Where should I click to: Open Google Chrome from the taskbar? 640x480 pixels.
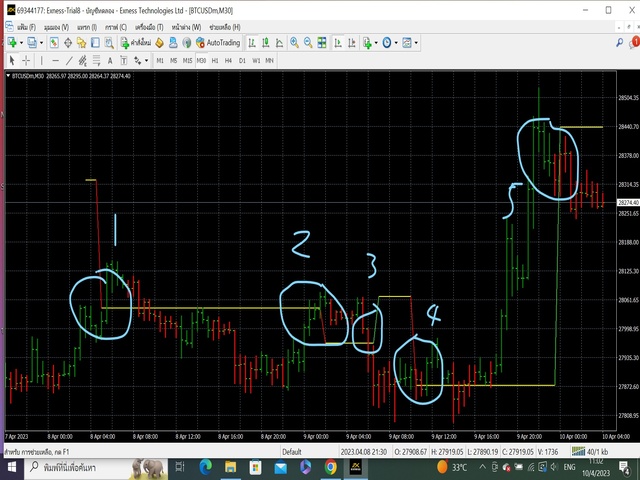(x=330, y=467)
